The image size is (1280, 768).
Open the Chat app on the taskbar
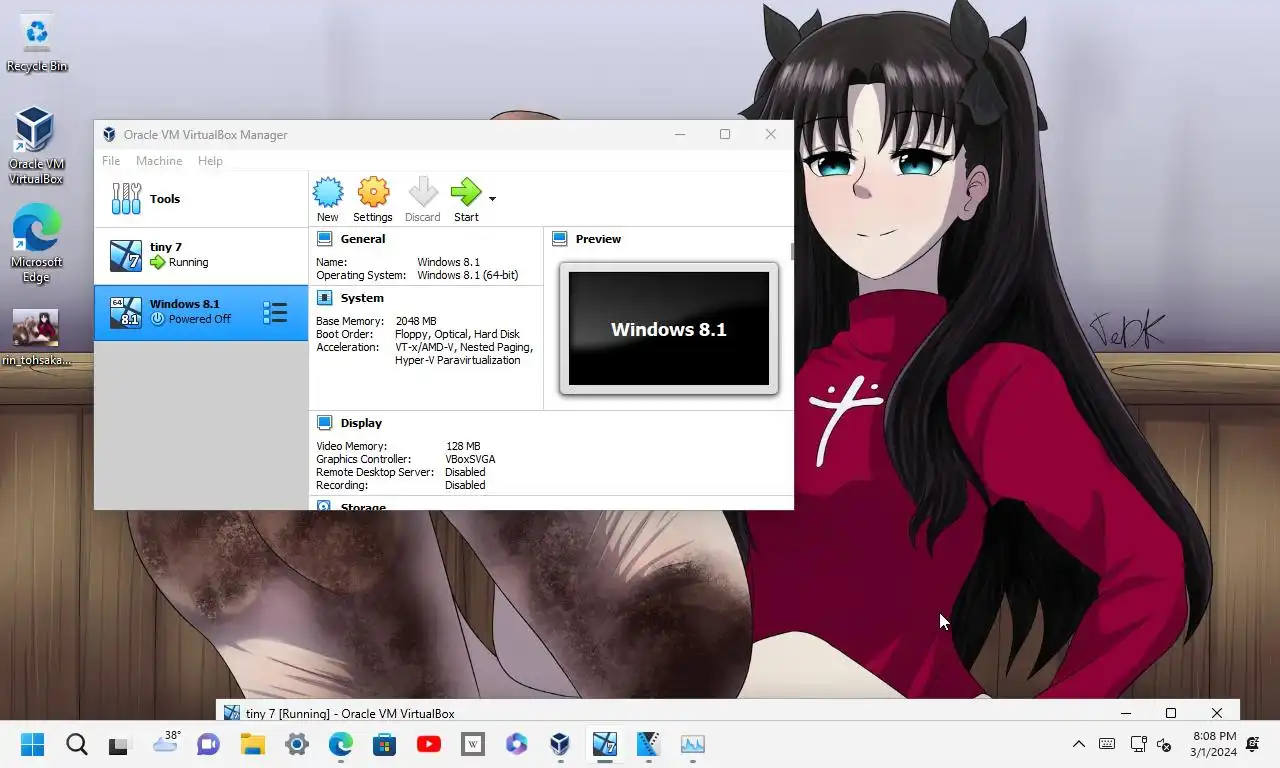(208, 744)
